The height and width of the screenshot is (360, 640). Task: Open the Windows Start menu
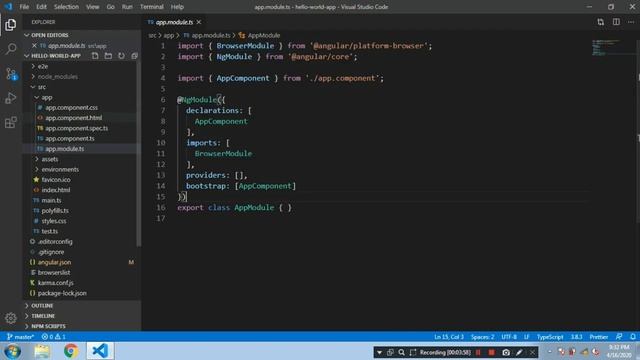(x=12, y=351)
